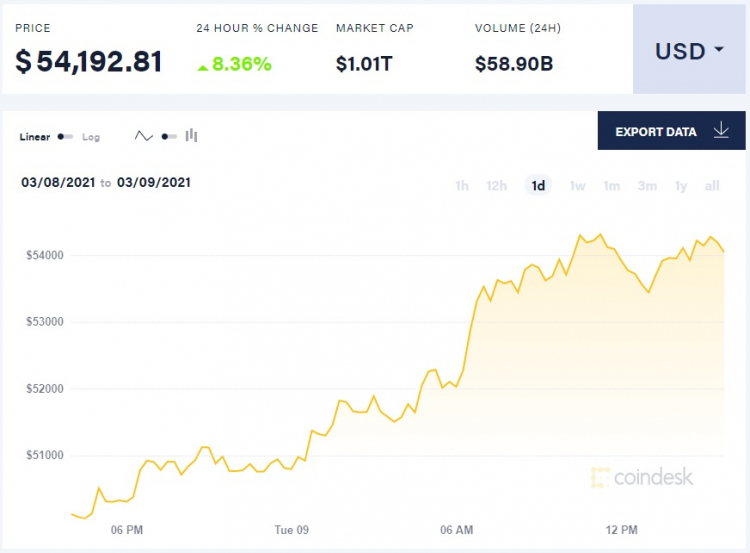Toggle the Linear/Log scale switch
Screen dimensions: 750x553
coord(65,137)
